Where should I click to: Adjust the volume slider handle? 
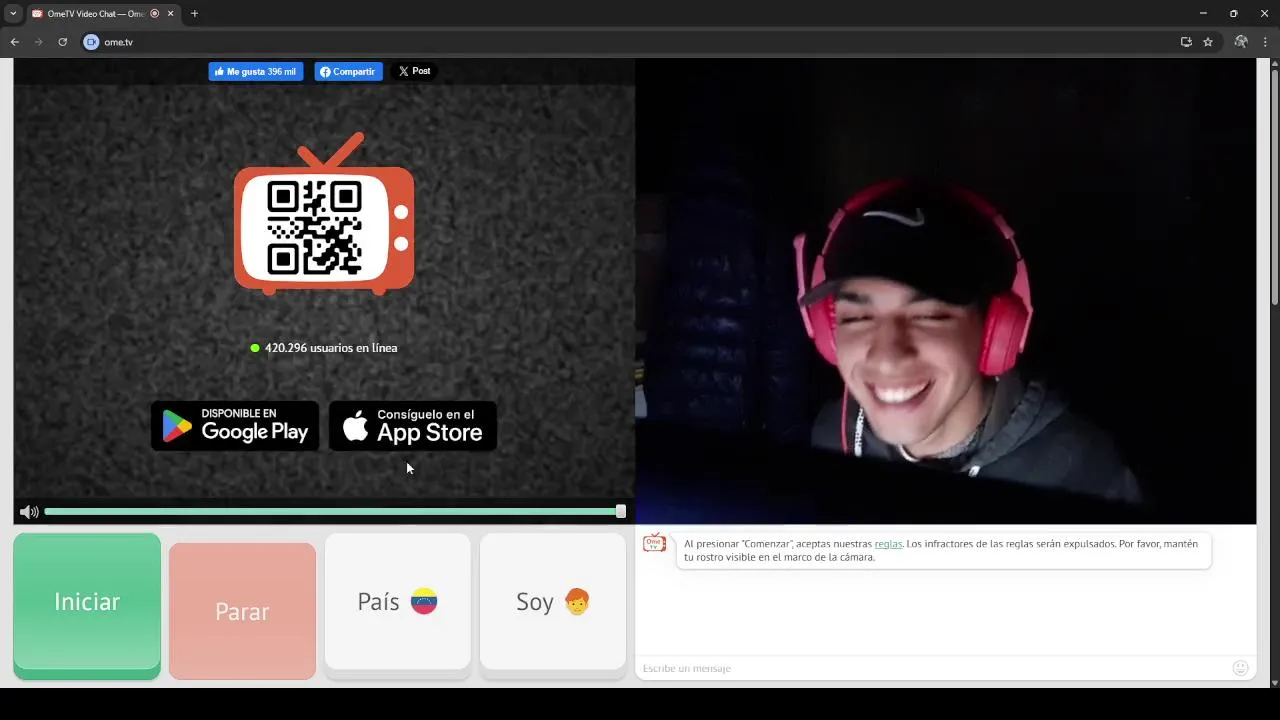click(621, 511)
